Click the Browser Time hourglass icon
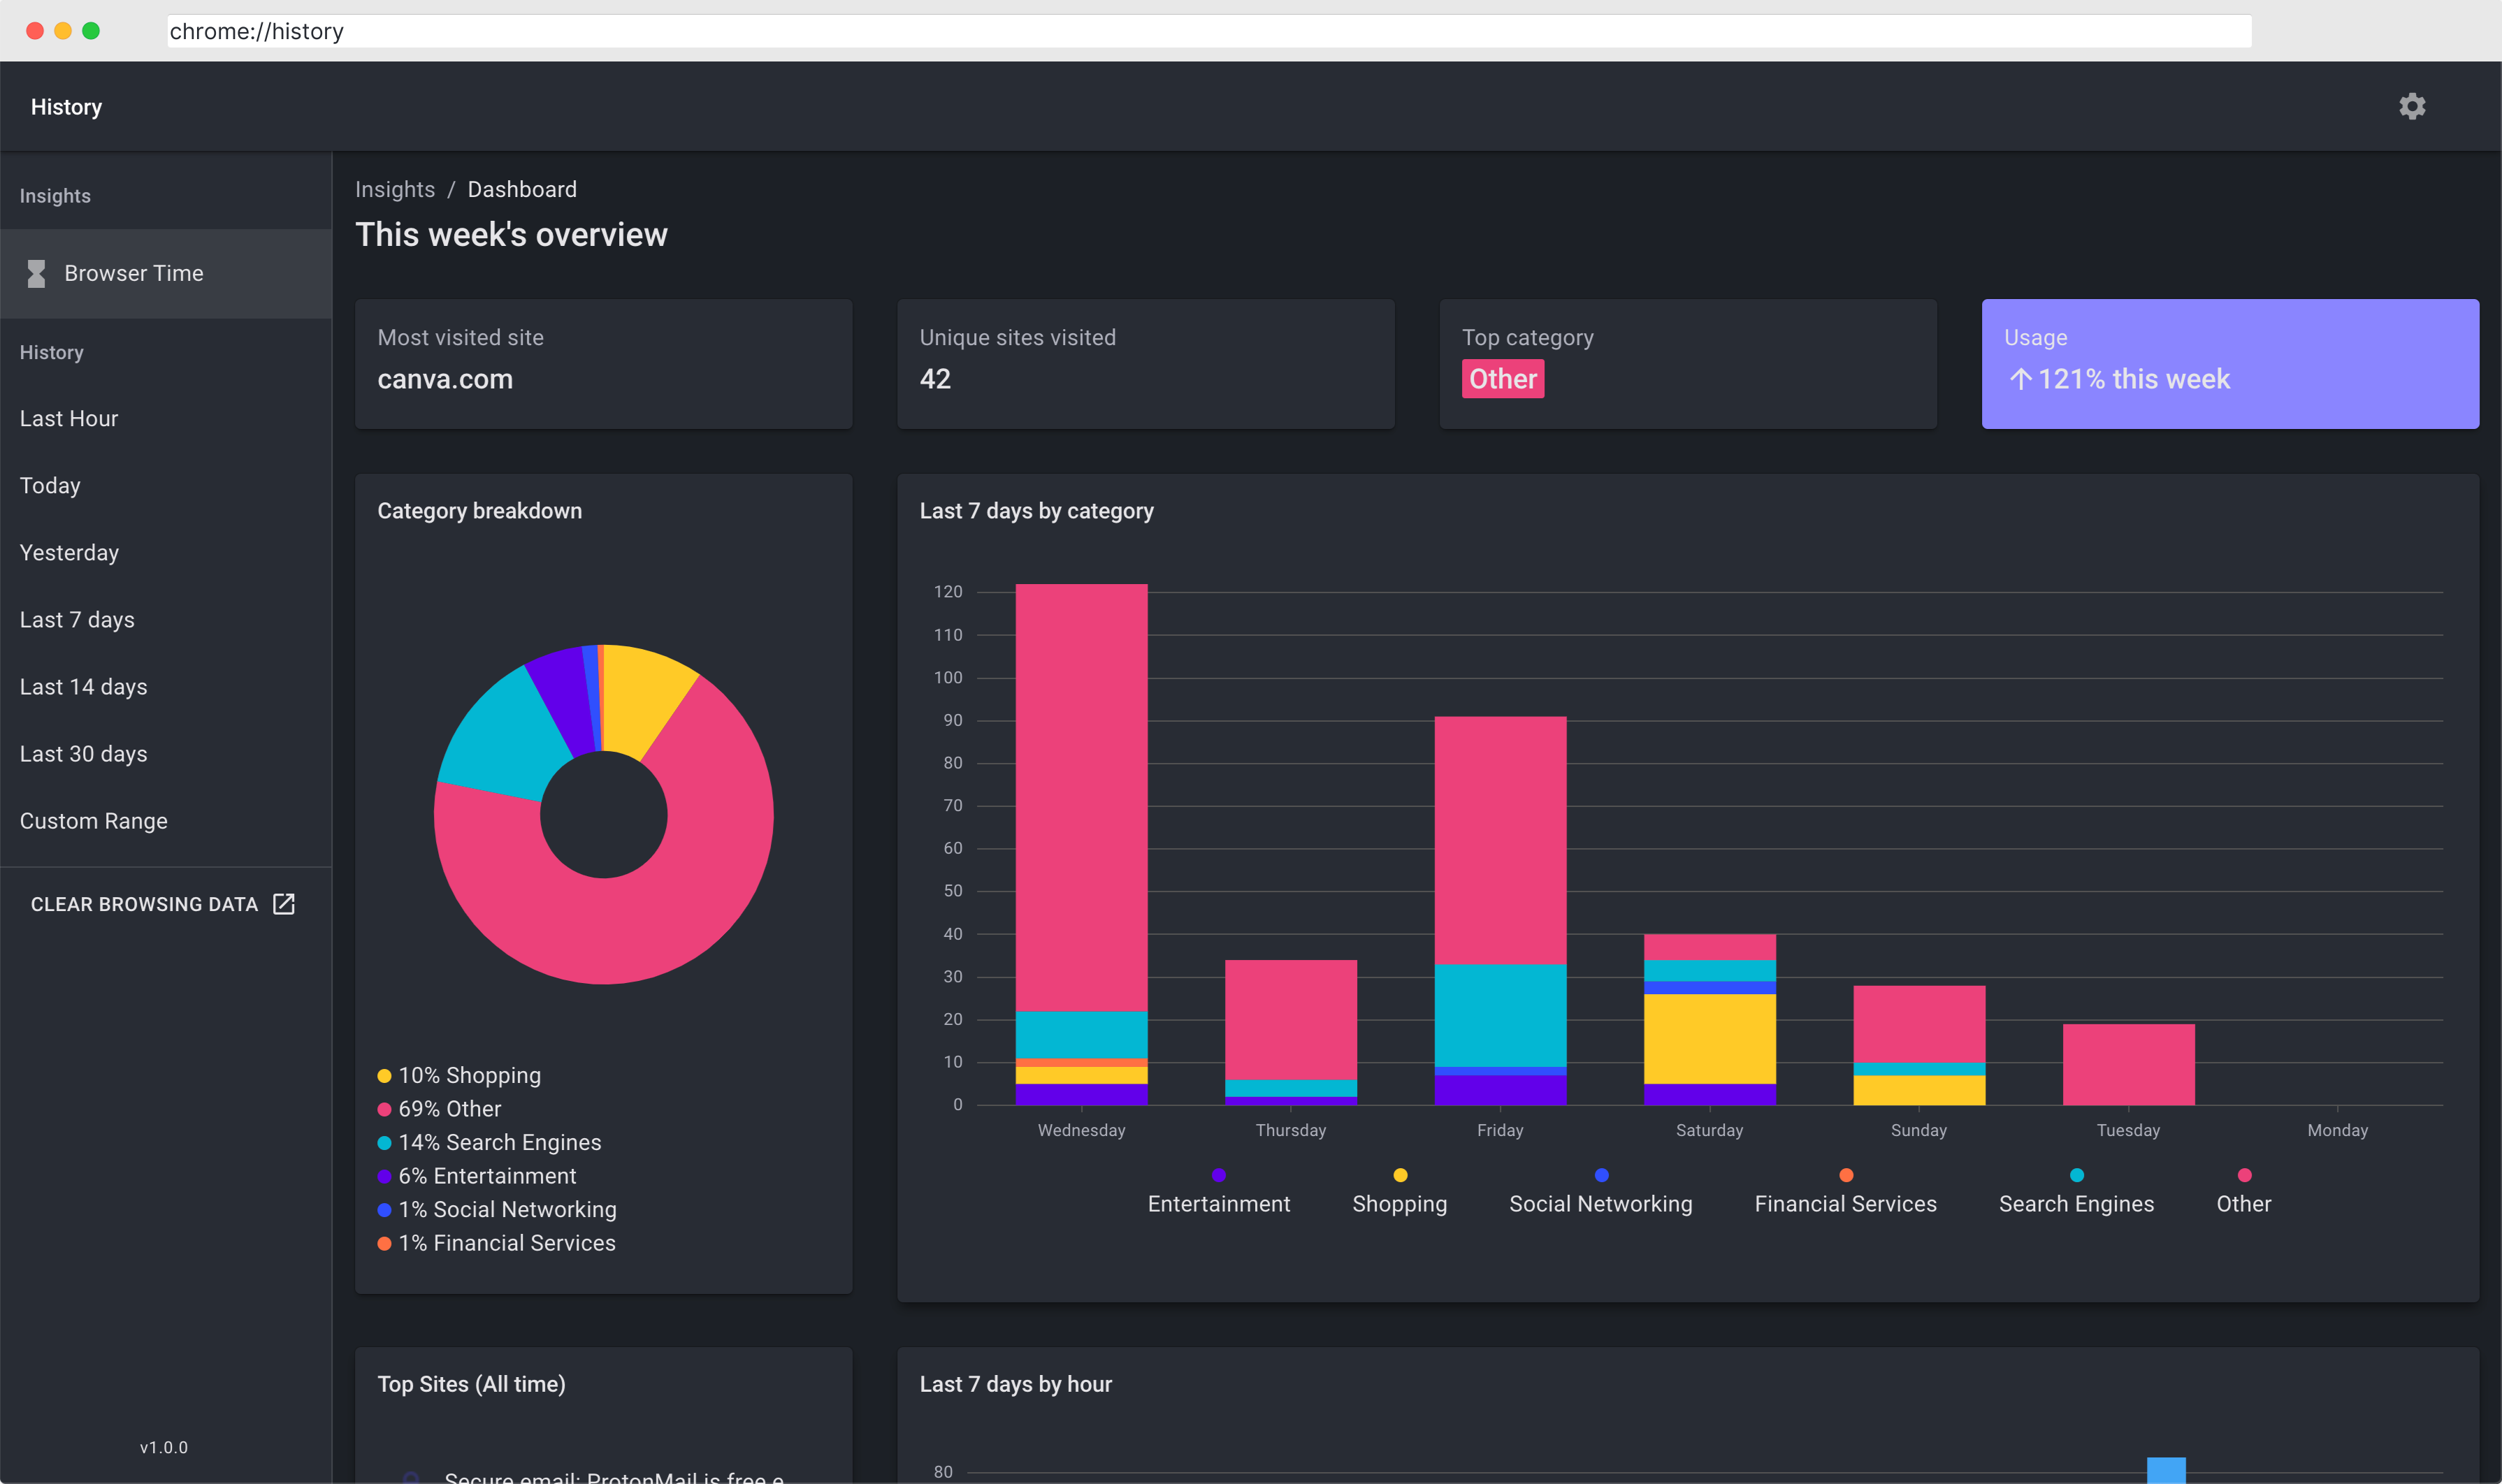This screenshot has width=2502, height=1484. click(x=37, y=273)
